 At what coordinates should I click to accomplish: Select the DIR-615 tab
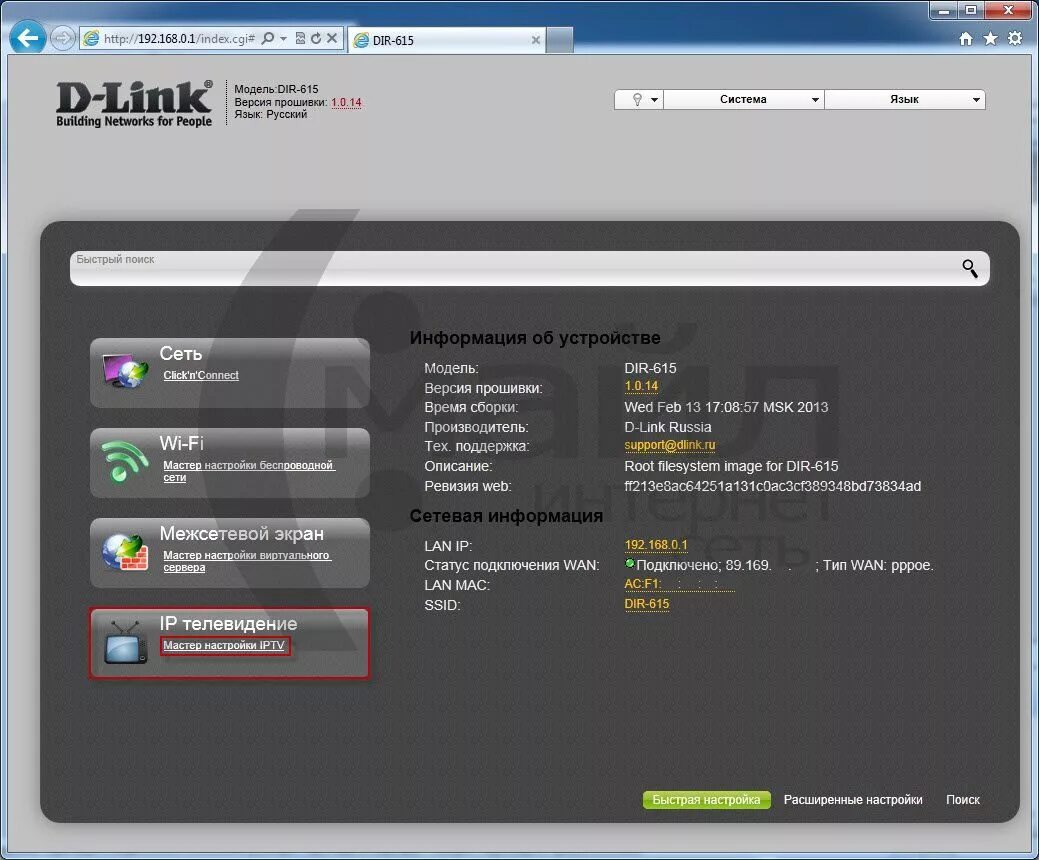[x=446, y=40]
